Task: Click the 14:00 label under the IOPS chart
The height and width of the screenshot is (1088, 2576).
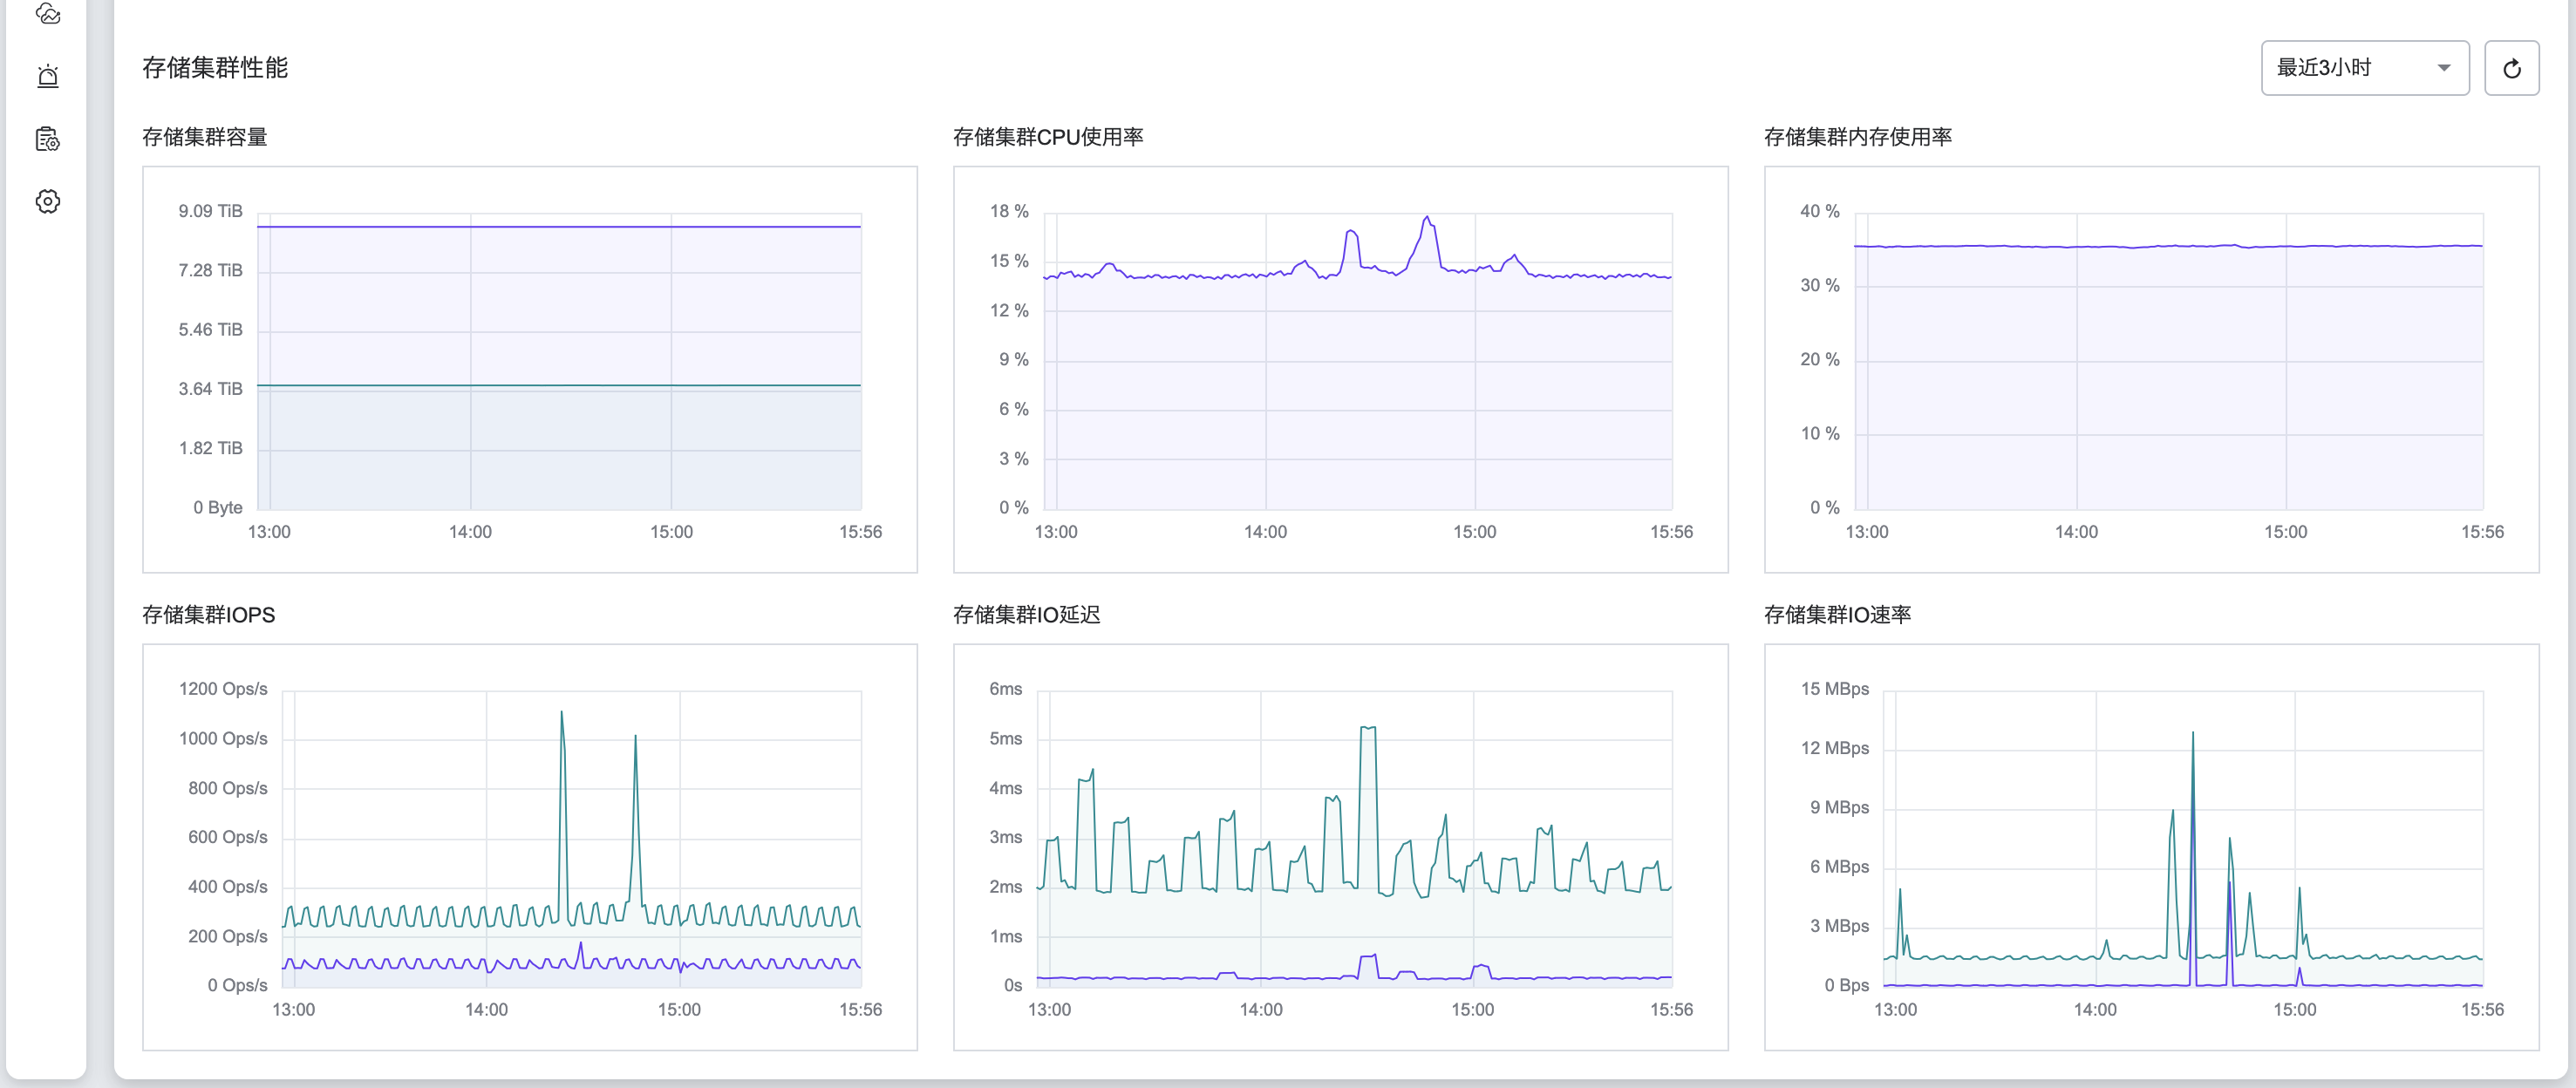Action: coord(486,1010)
